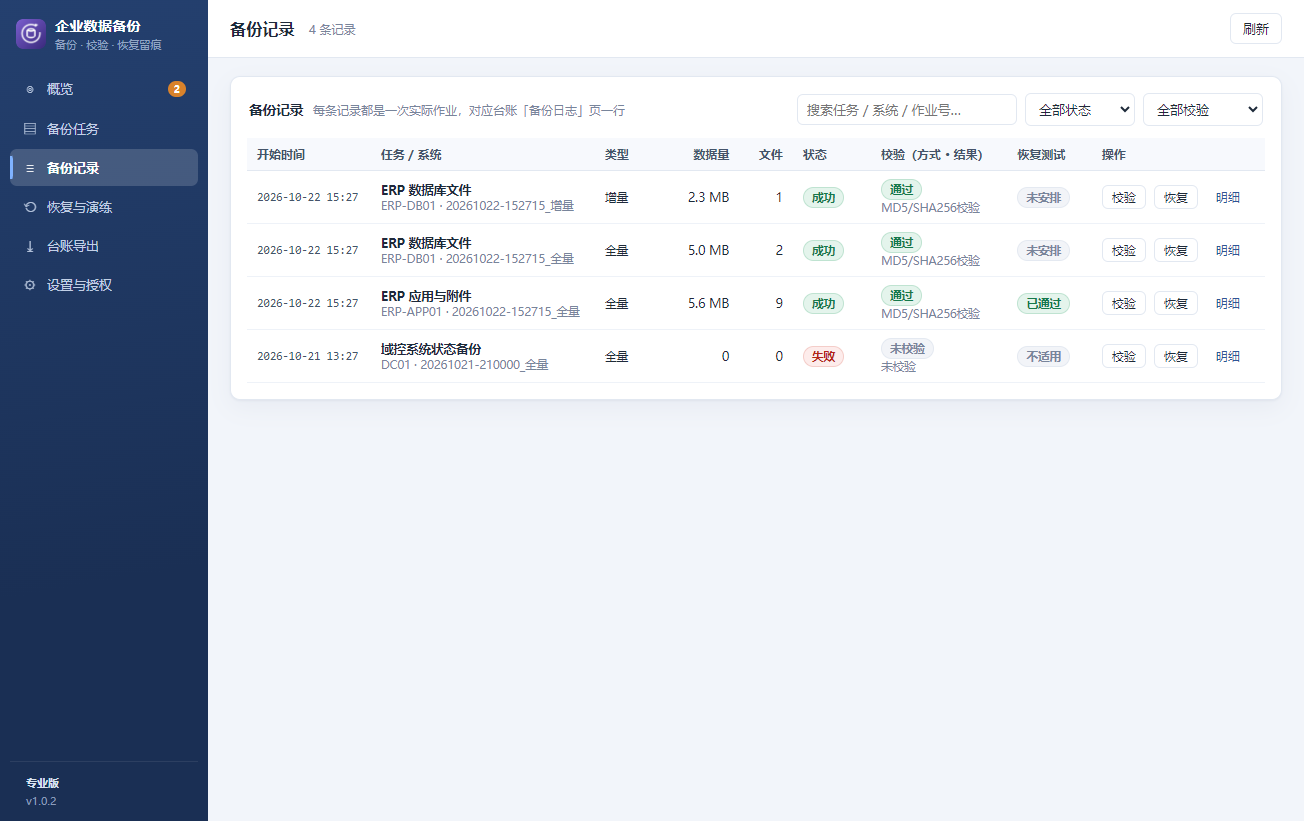1304x821 pixels.
Task: Click 校验 for the 5.0 MB 全量 record
Action: [1124, 250]
